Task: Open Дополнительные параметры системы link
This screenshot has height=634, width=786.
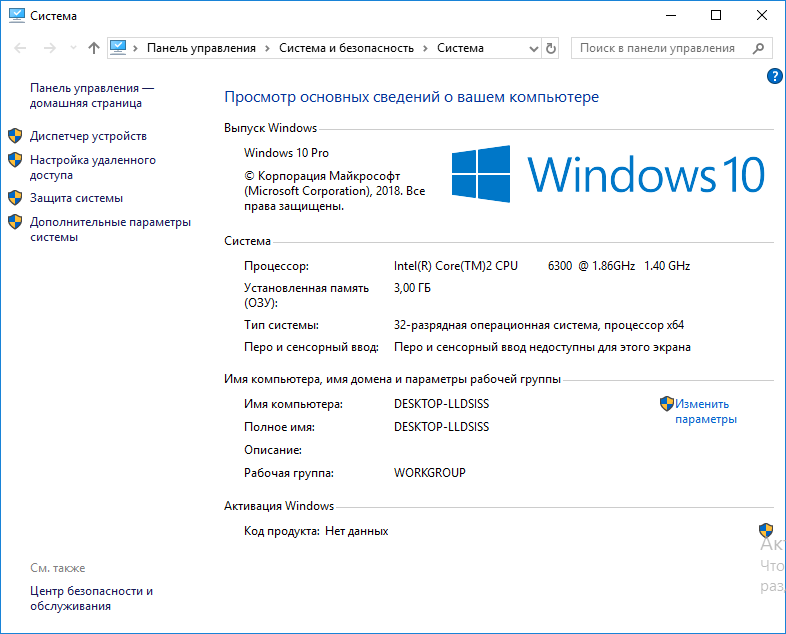Action: click(x=110, y=230)
